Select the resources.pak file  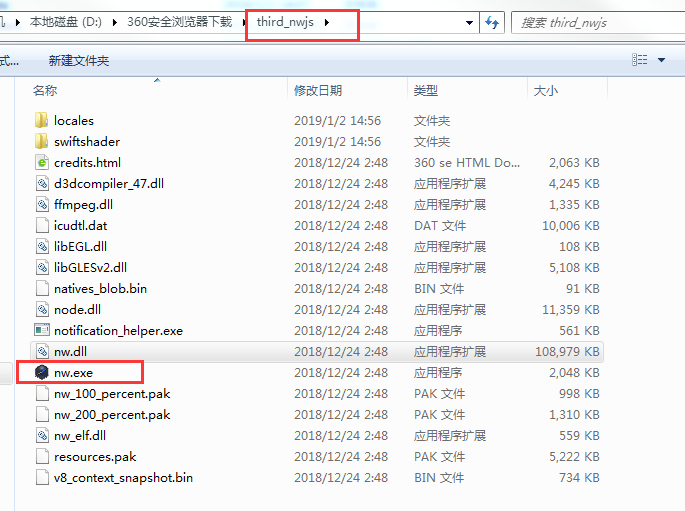95,456
